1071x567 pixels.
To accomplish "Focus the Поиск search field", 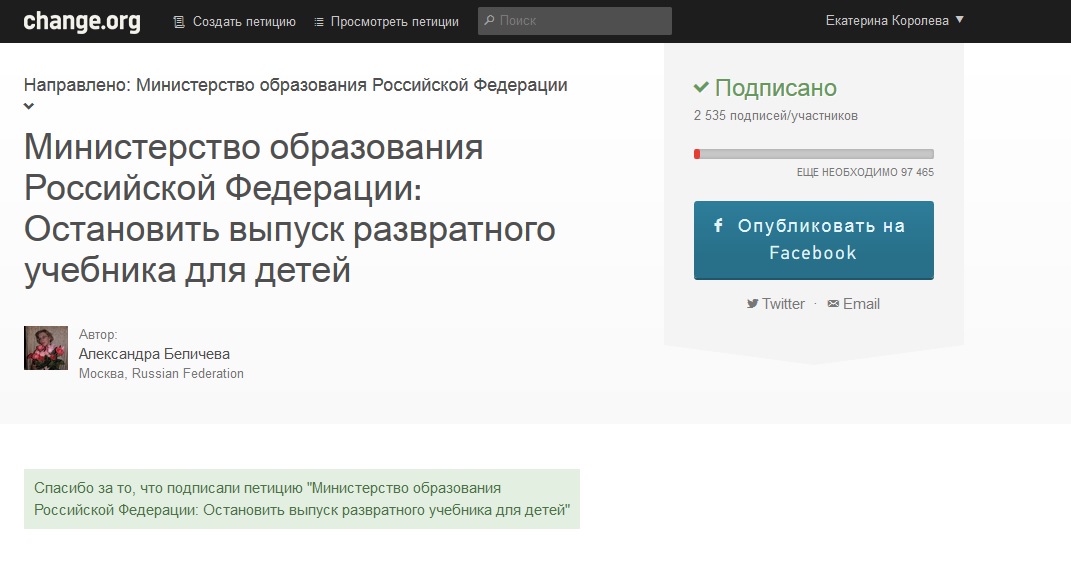I will pyautogui.click(x=574, y=20).
